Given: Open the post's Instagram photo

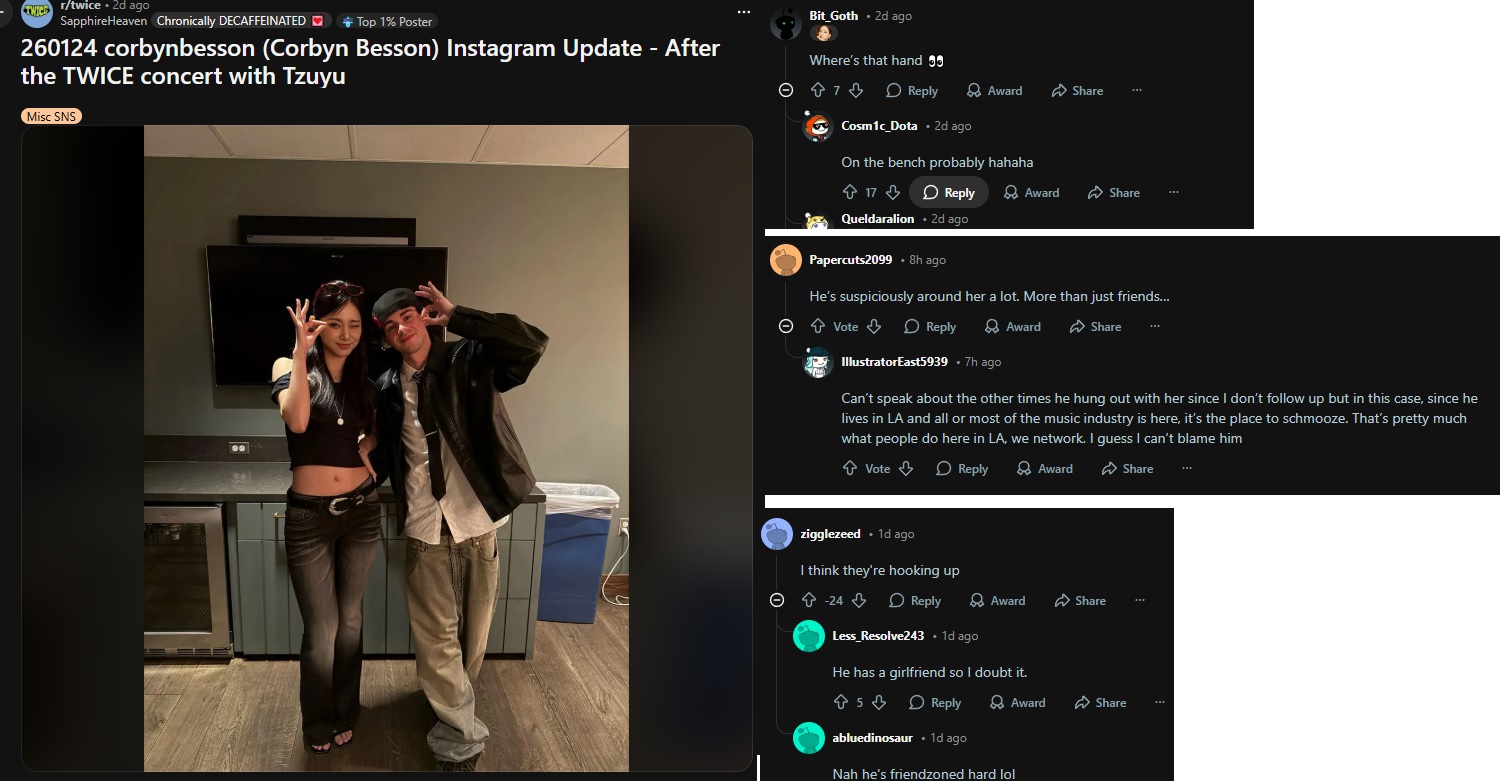Looking at the screenshot, I should [x=386, y=448].
